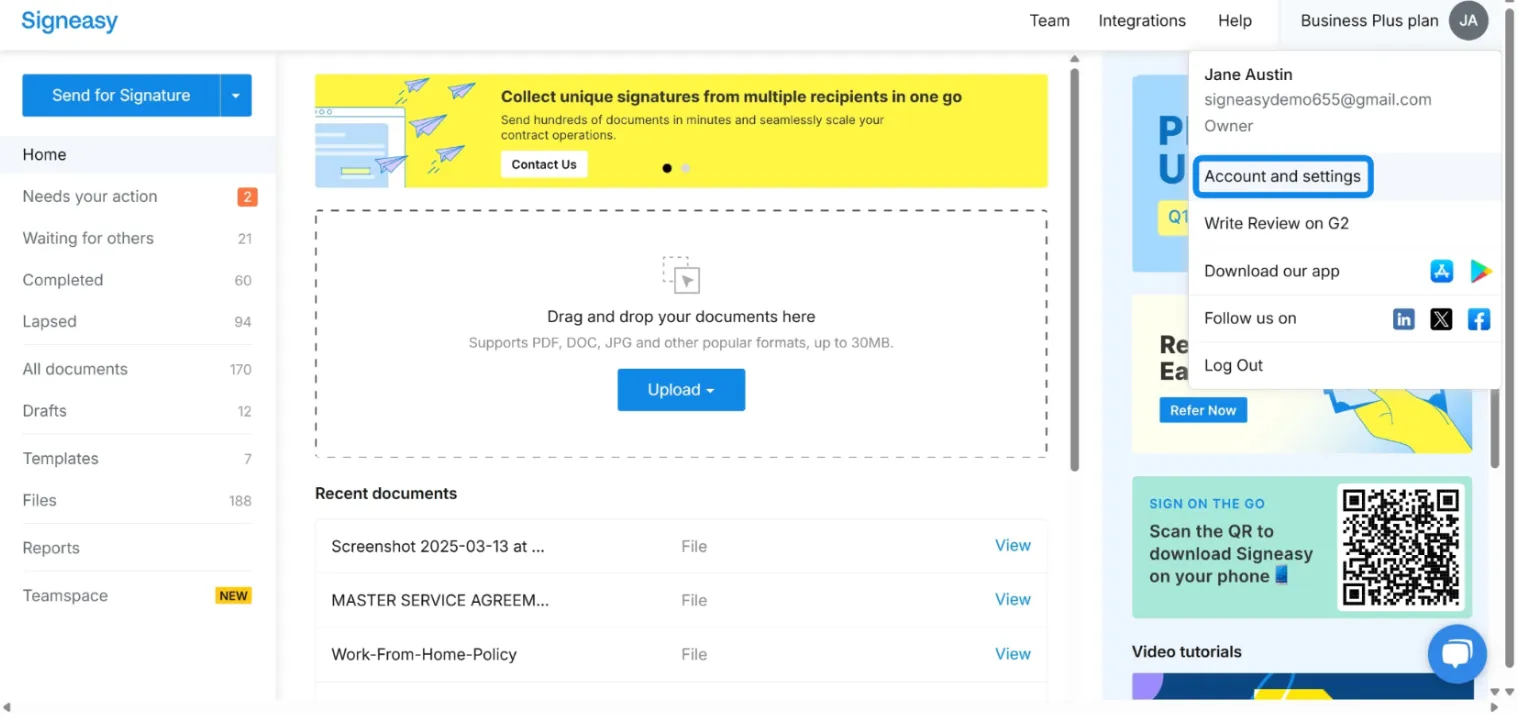Click the Refer Now button

click(1203, 410)
